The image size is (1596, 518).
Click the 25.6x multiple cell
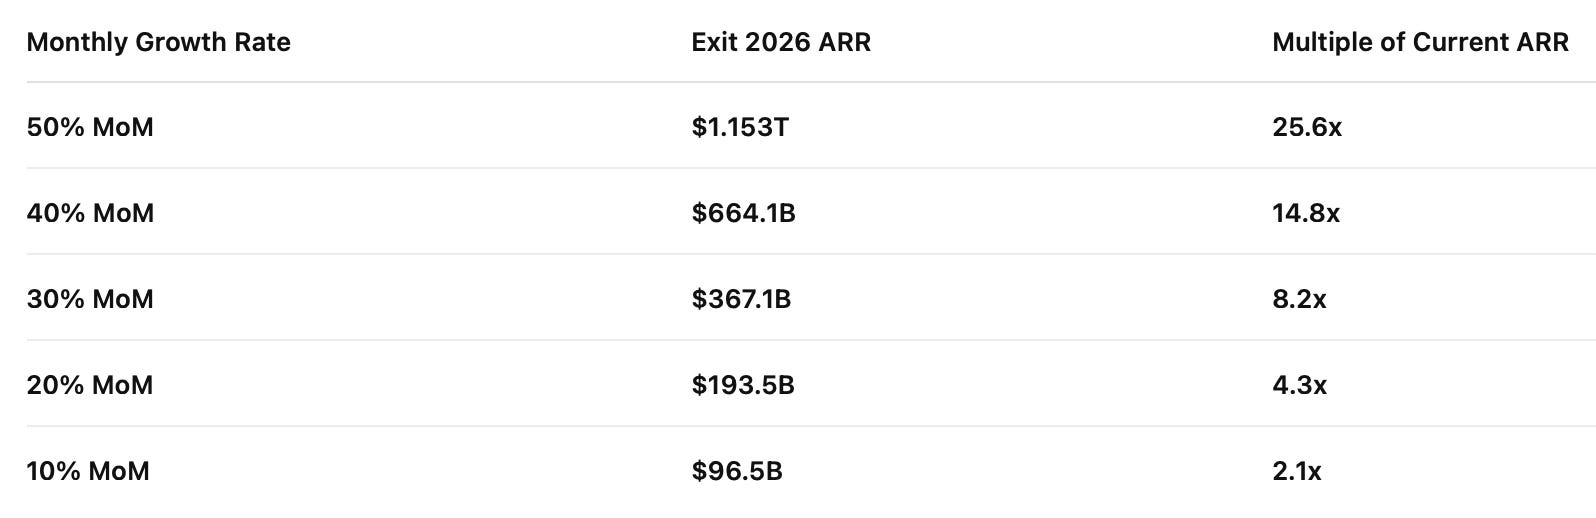(1307, 127)
